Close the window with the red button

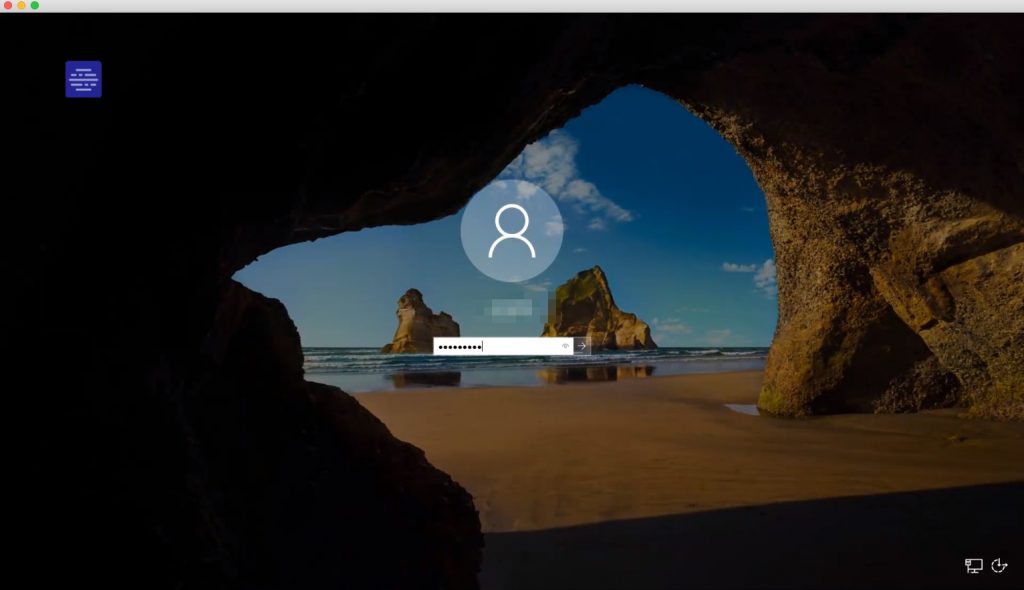pos(8,6)
